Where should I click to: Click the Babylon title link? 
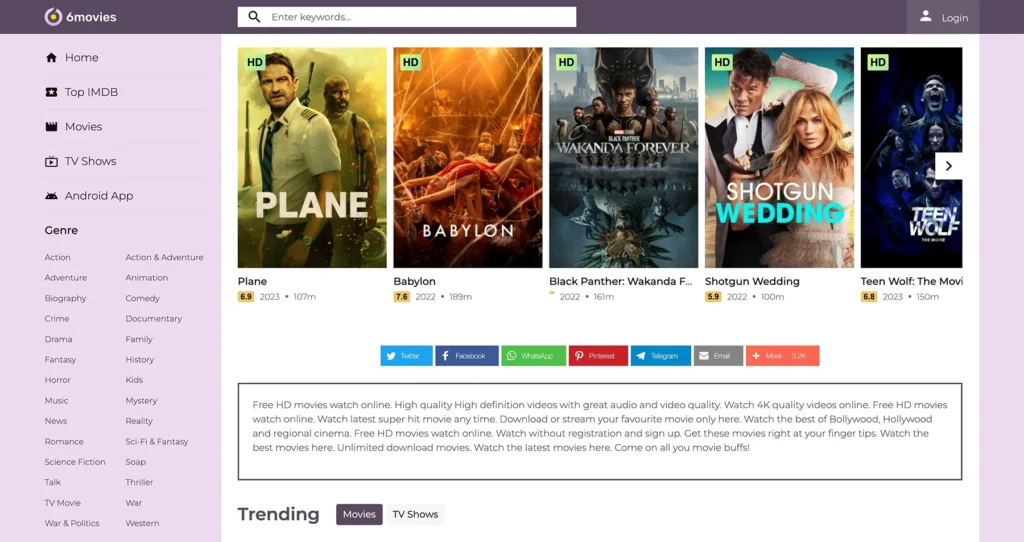tap(414, 281)
